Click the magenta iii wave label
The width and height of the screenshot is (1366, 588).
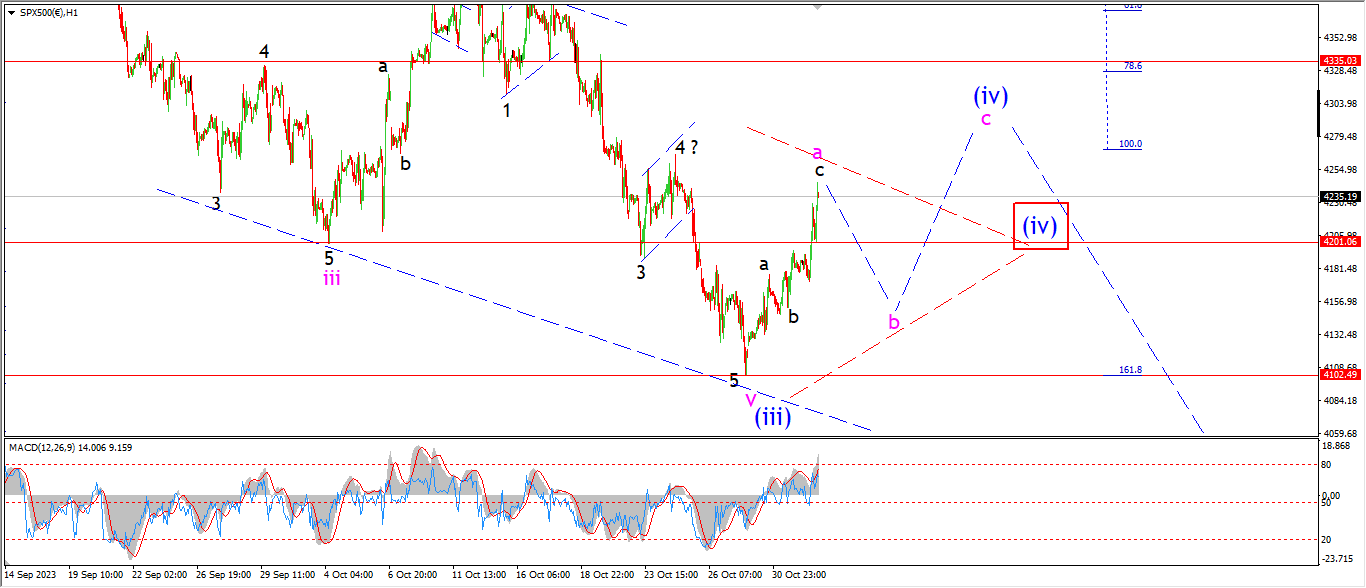331,279
